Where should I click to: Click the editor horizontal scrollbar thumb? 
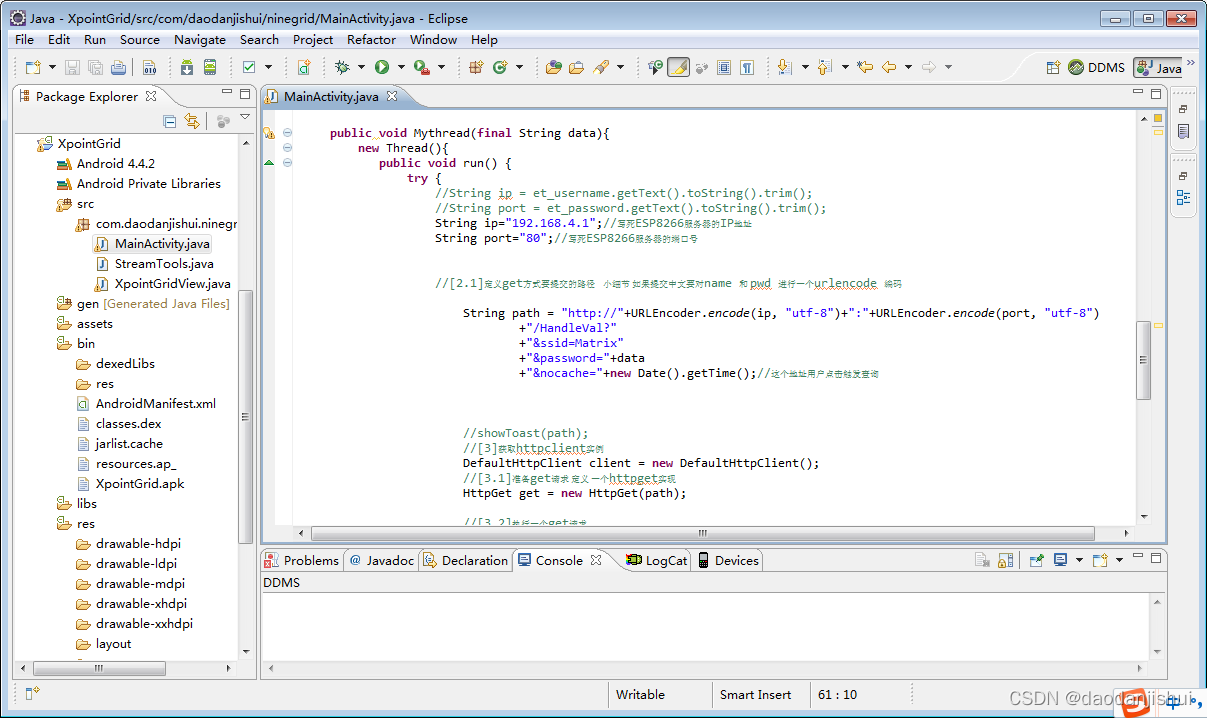point(703,533)
